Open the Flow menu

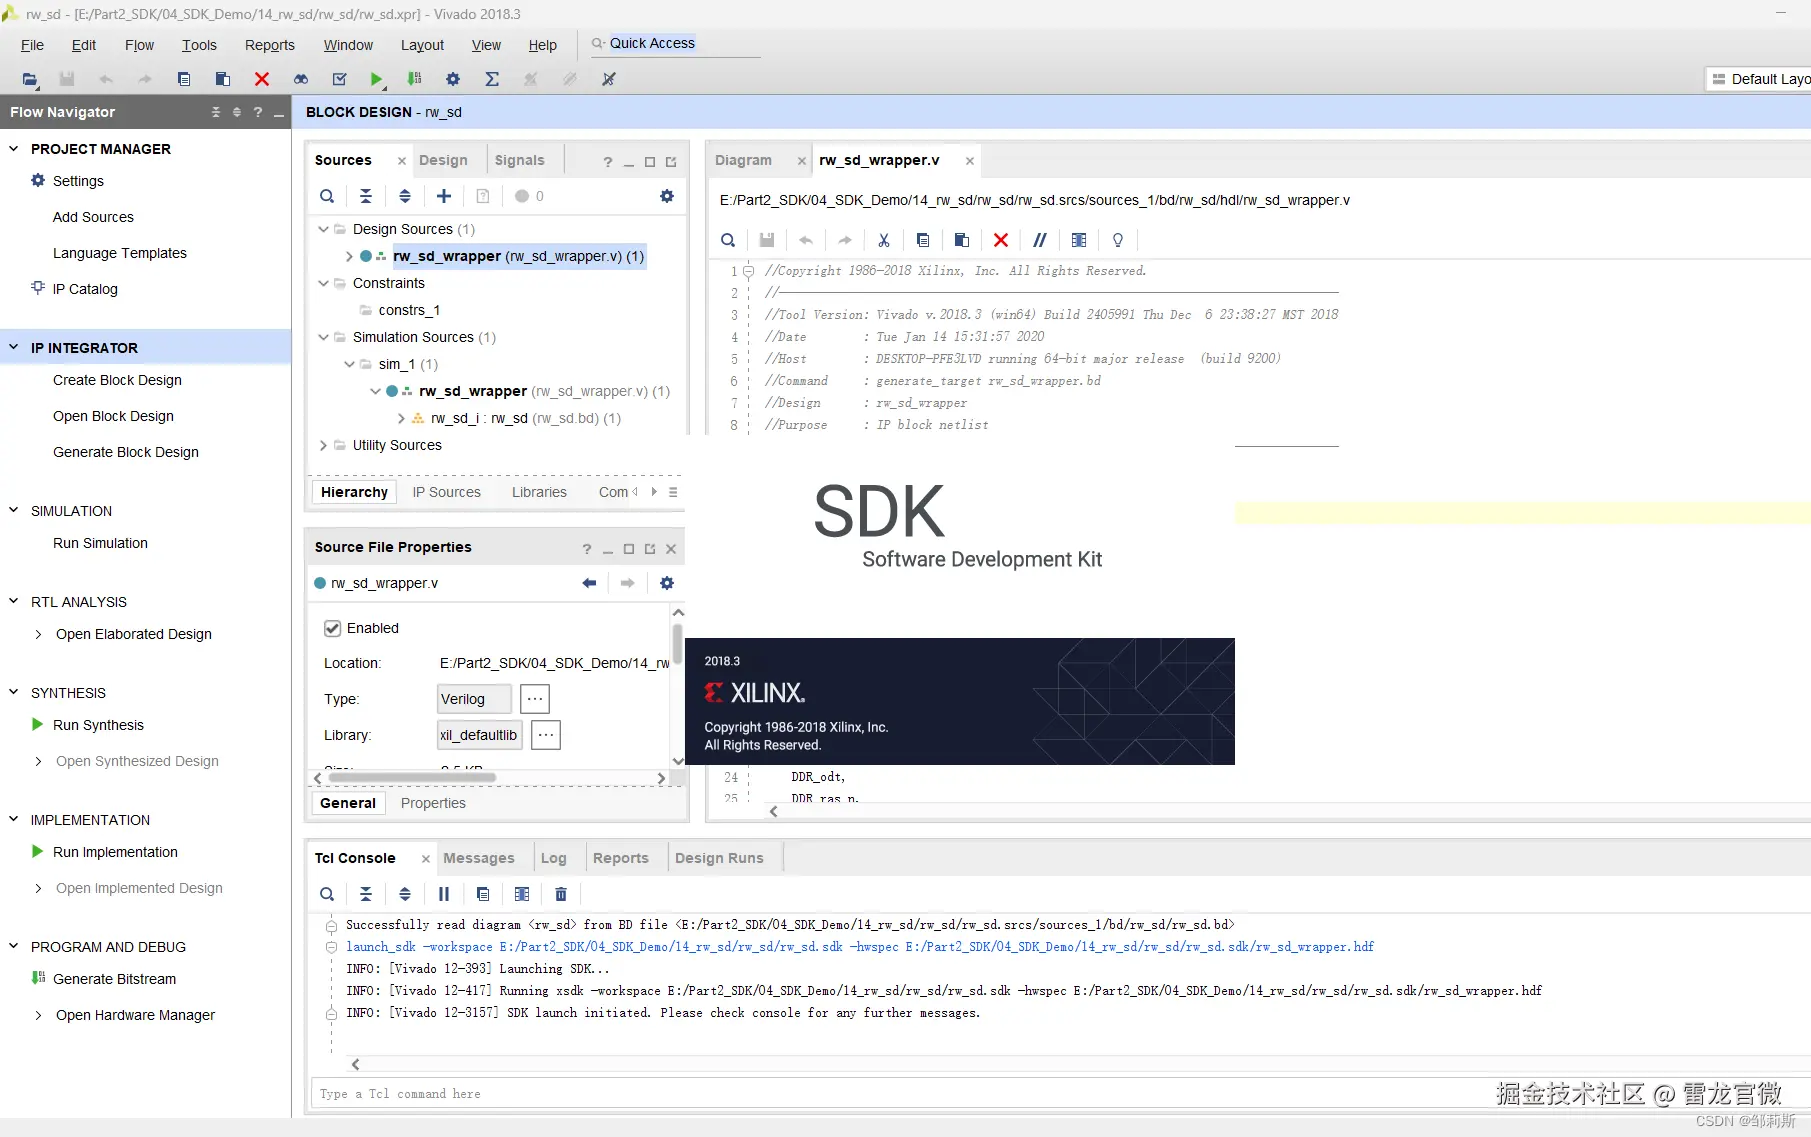[x=139, y=45]
